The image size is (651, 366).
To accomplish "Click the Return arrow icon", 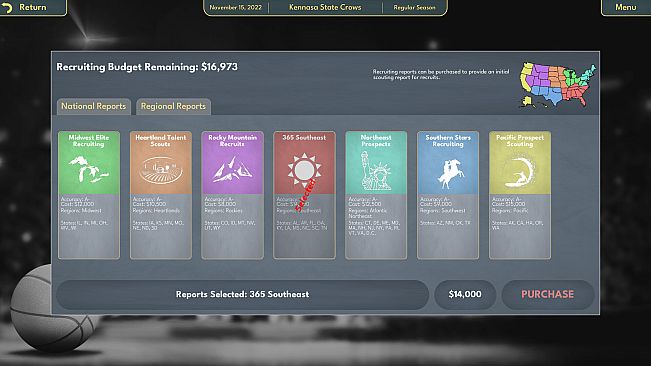I will pyautogui.click(x=7, y=7).
